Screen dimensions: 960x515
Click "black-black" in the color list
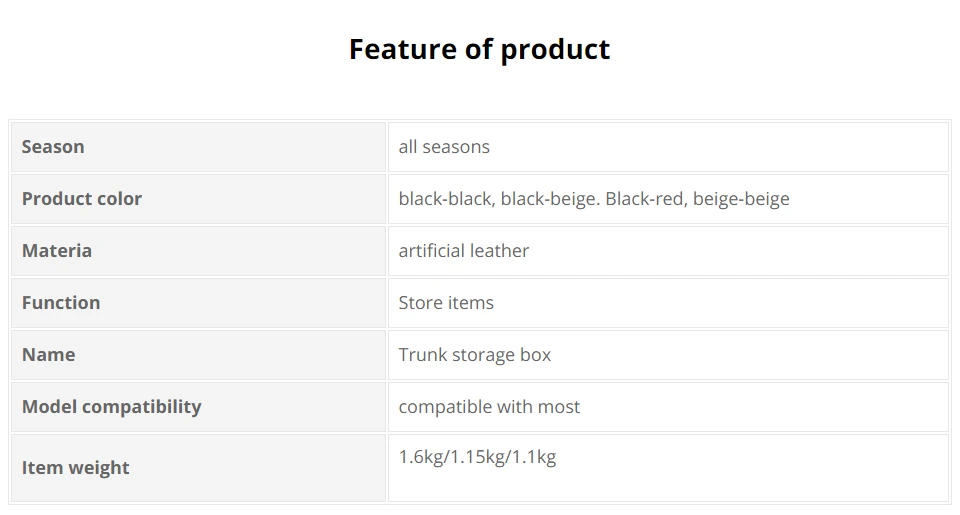pyautogui.click(x=444, y=199)
